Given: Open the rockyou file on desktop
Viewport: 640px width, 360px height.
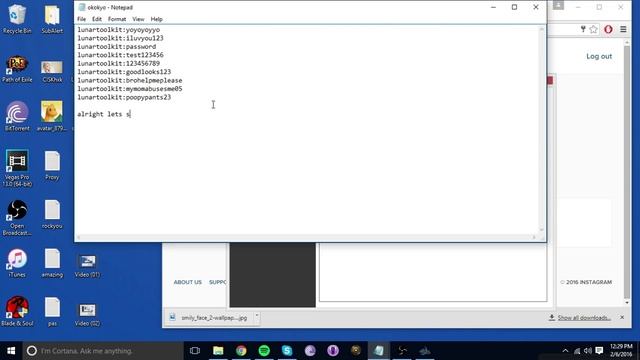Looking at the screenshot, I should pos(52,215).
